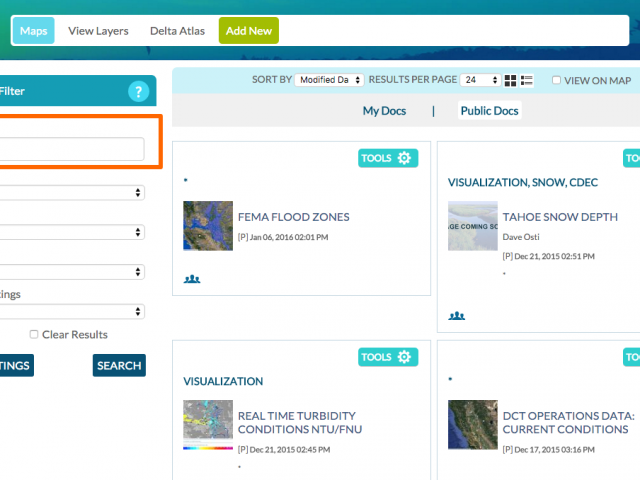Image resolution: width=640 pixels, height=480 pixels.
Task: Click group sharing icon on FEMA Flood Zones card
Action: (192, 279)
